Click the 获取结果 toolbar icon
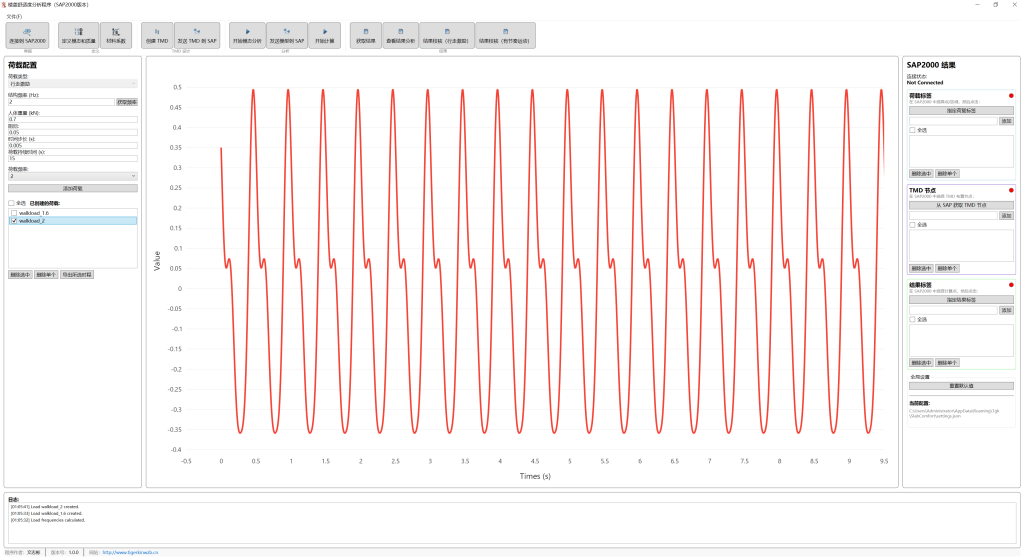This screenshot has height=557, width=1024. tap(365, 36)
